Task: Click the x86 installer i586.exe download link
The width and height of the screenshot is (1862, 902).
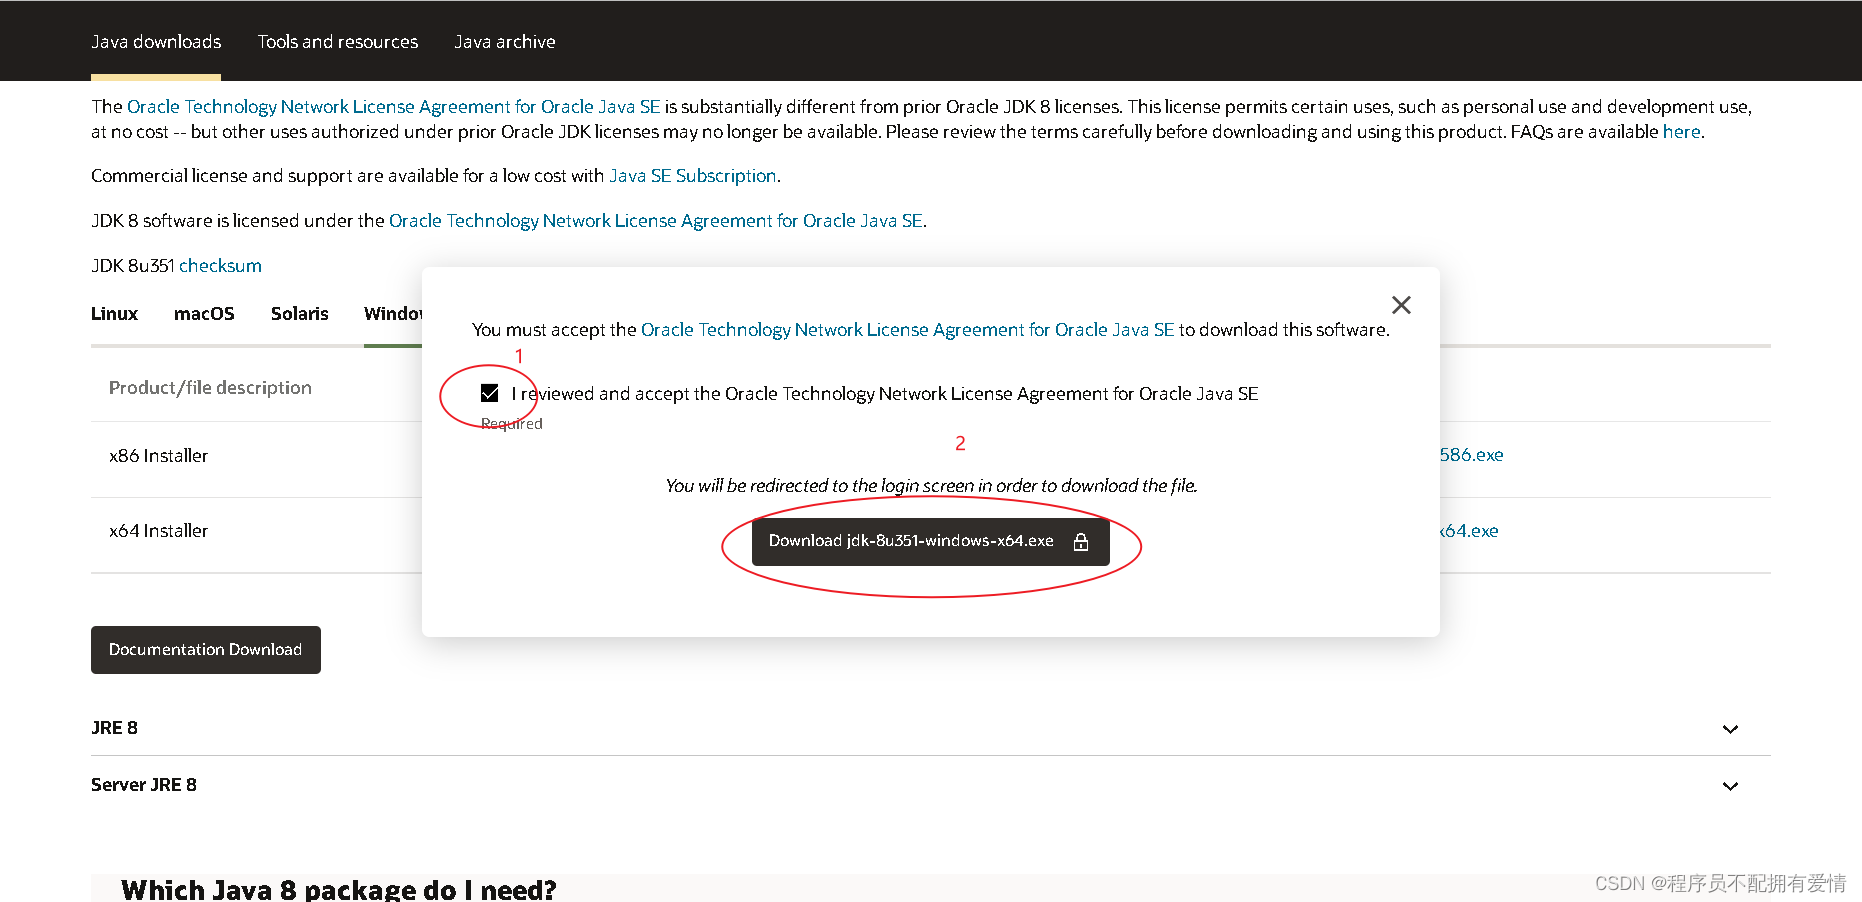Action: coord(1471,455)
